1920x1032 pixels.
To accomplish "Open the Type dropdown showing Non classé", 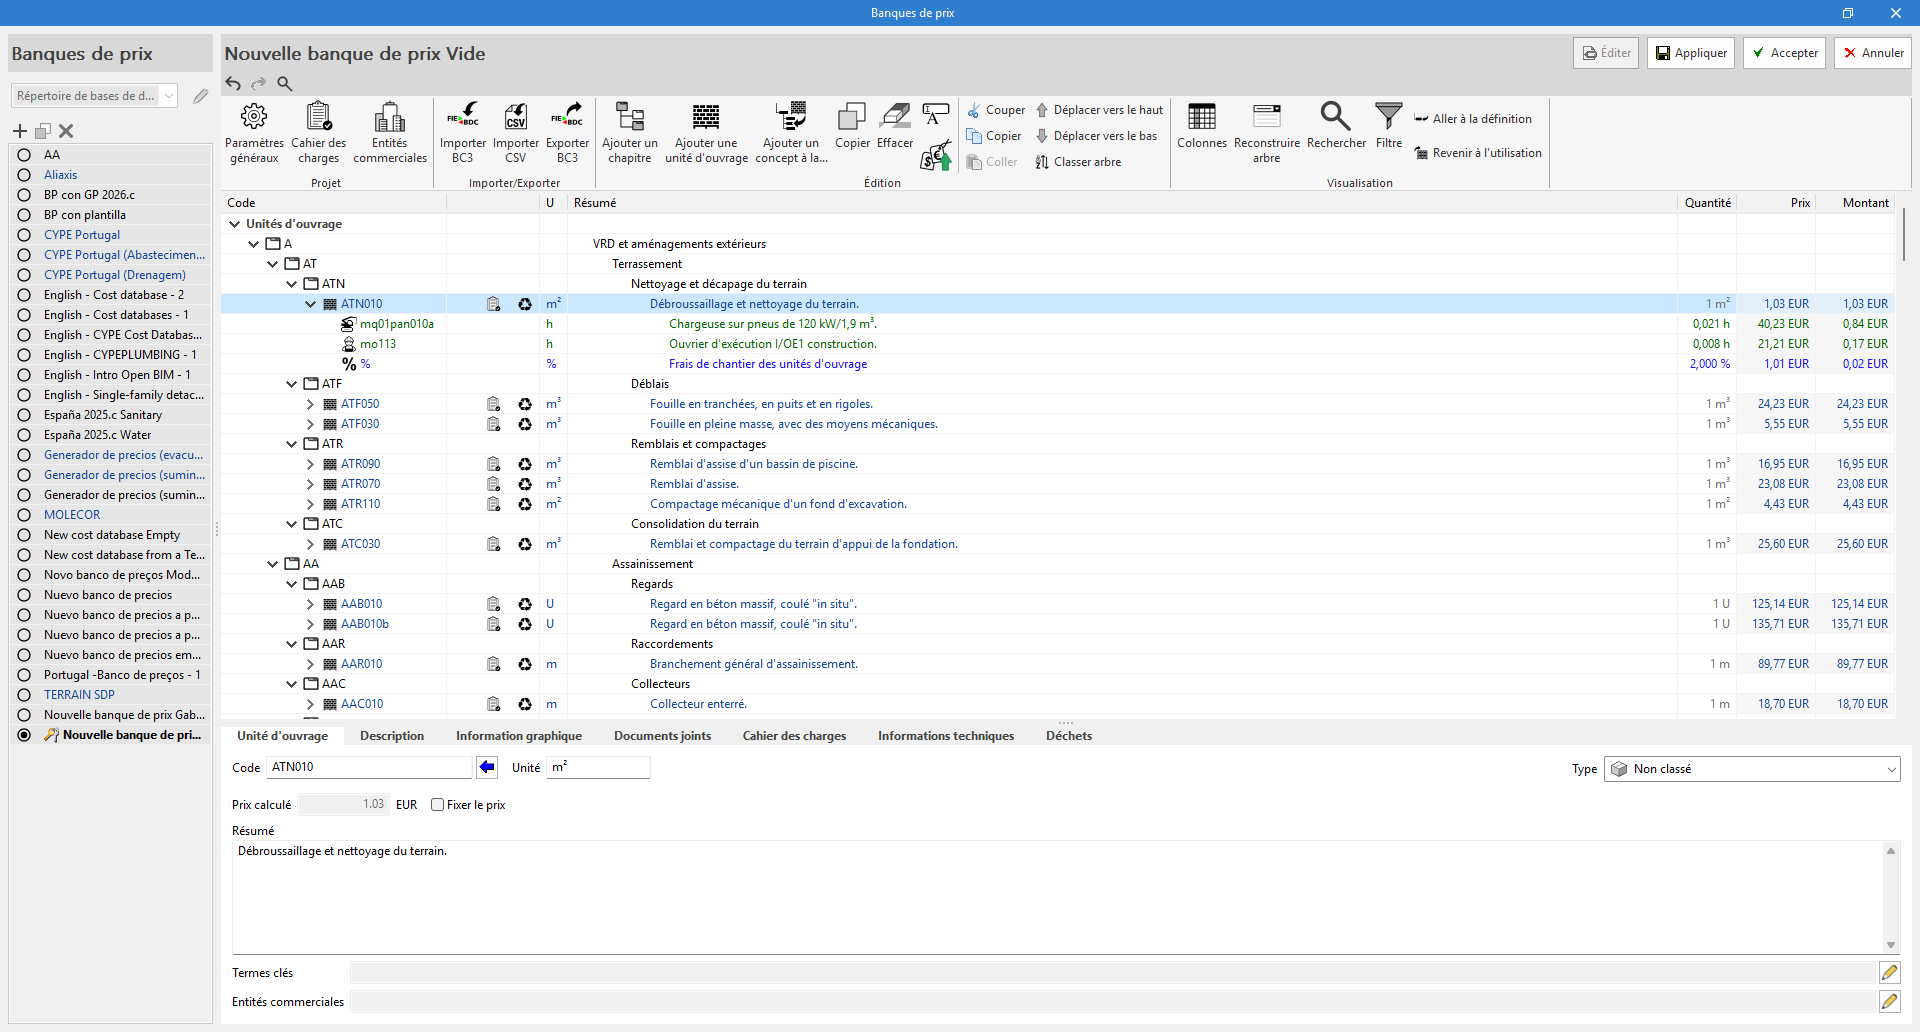I will click(x=1751, y=769).
